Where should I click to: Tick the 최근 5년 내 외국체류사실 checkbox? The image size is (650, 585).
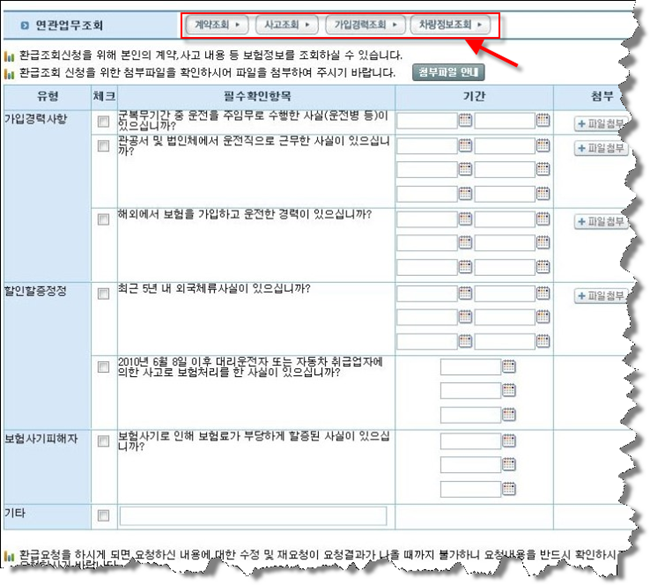103,294
